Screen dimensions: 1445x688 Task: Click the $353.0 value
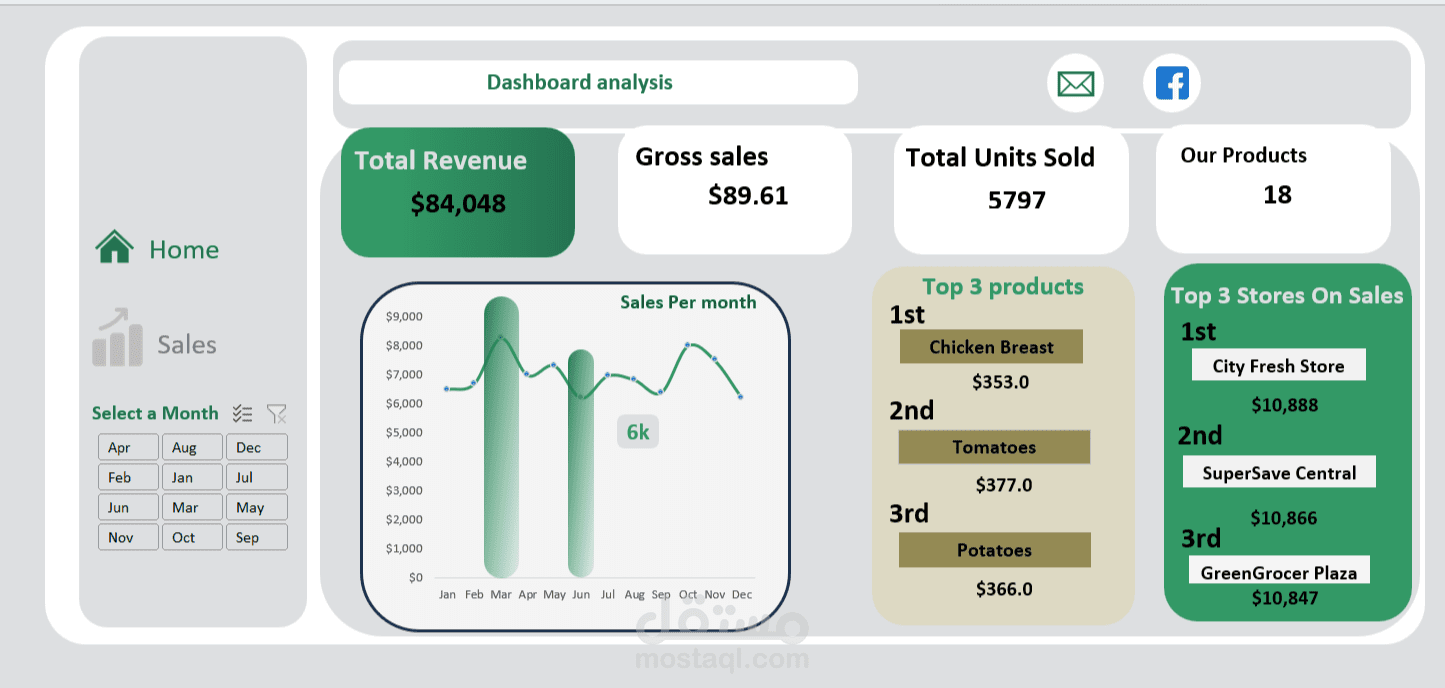point(1000,382)
